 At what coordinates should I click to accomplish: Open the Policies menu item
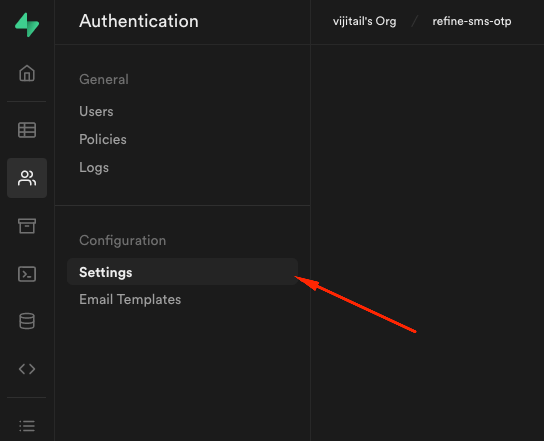point(103,139)
